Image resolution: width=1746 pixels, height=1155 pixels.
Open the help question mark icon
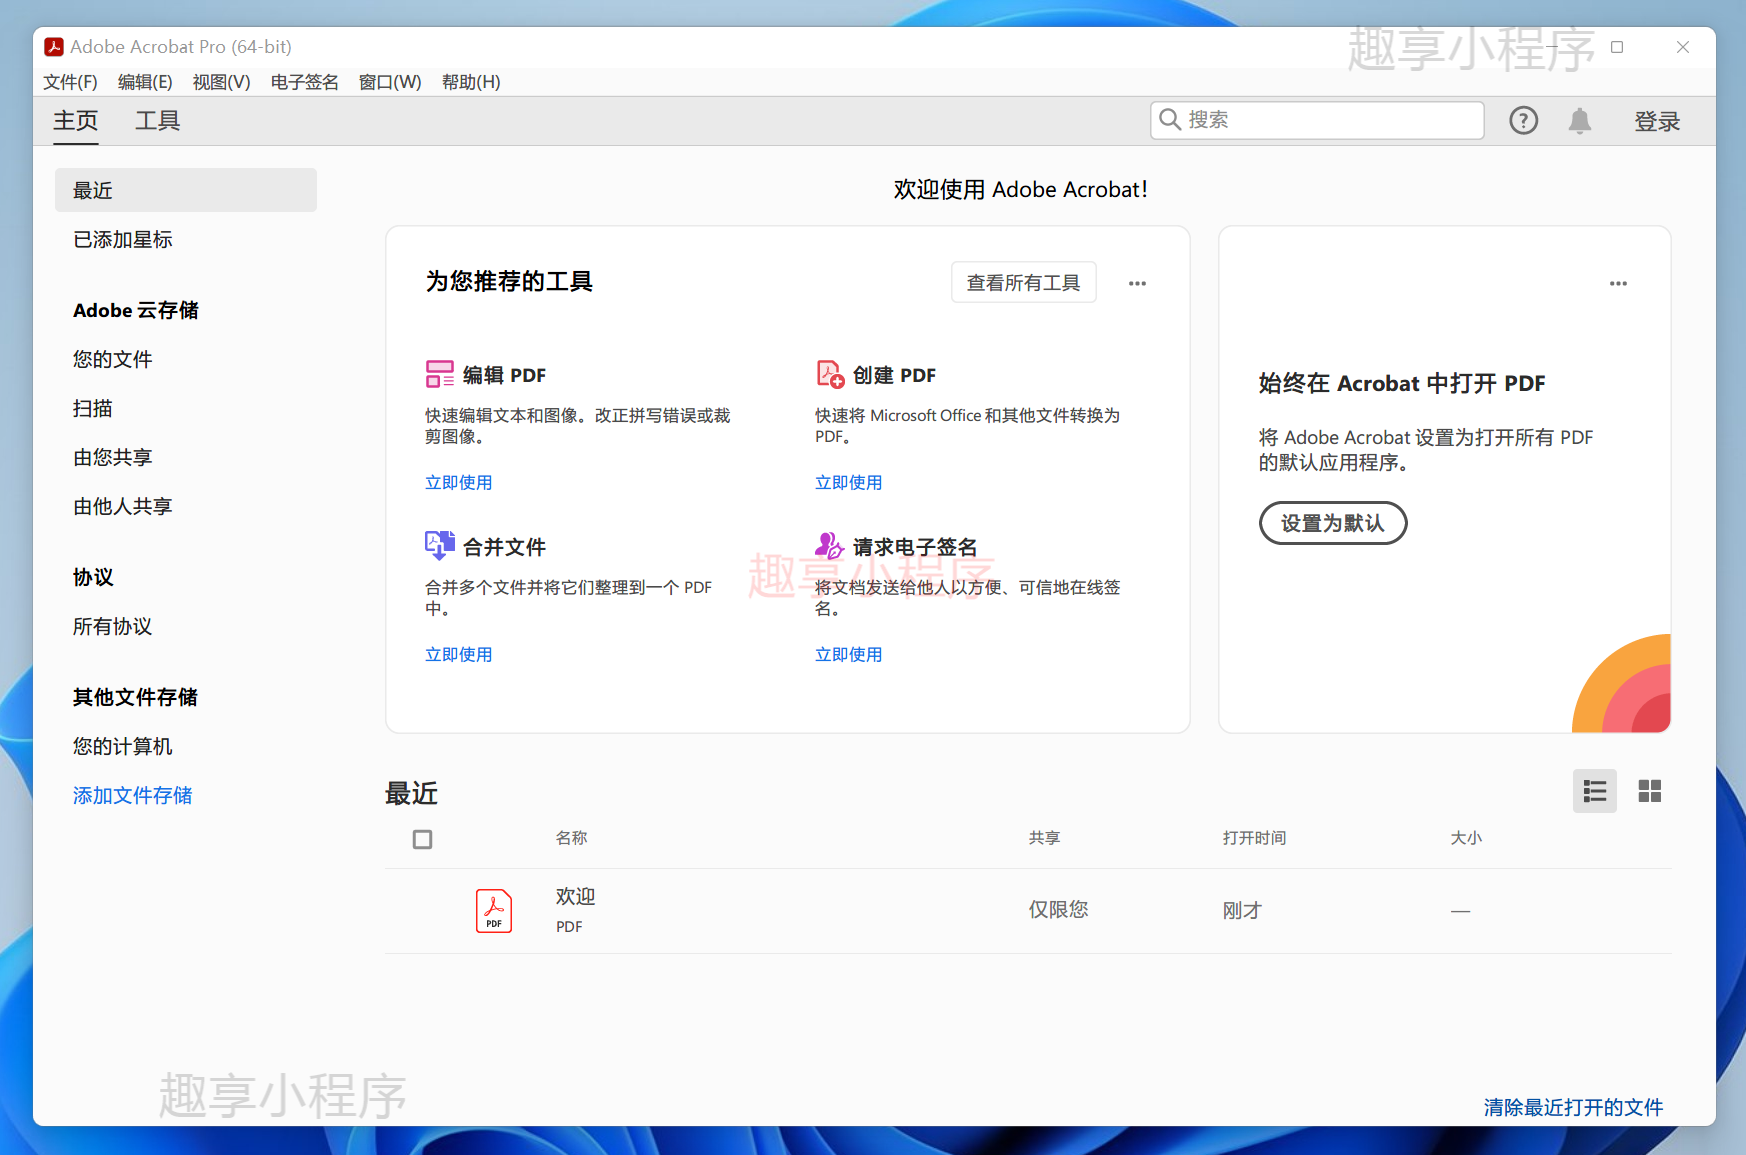pos(1523,121)
